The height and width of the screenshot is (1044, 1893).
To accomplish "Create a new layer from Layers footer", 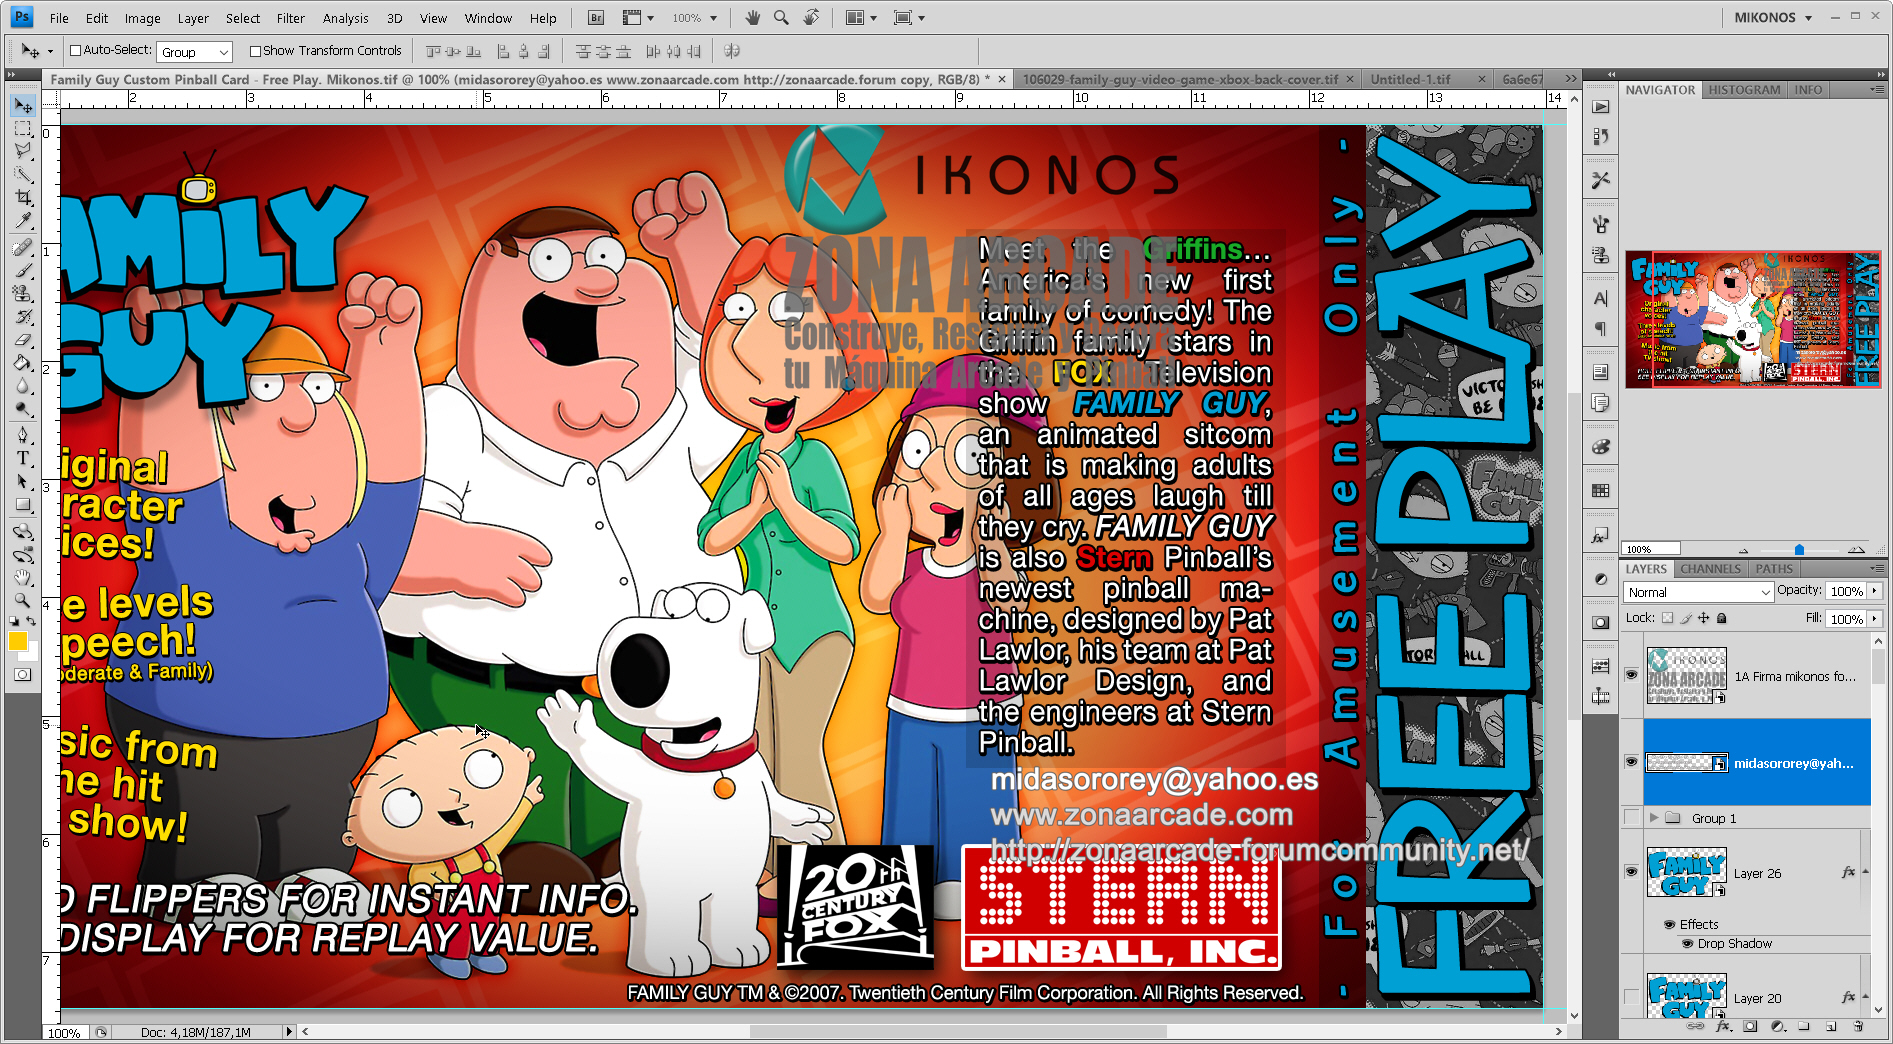I will (1831, 1026).
